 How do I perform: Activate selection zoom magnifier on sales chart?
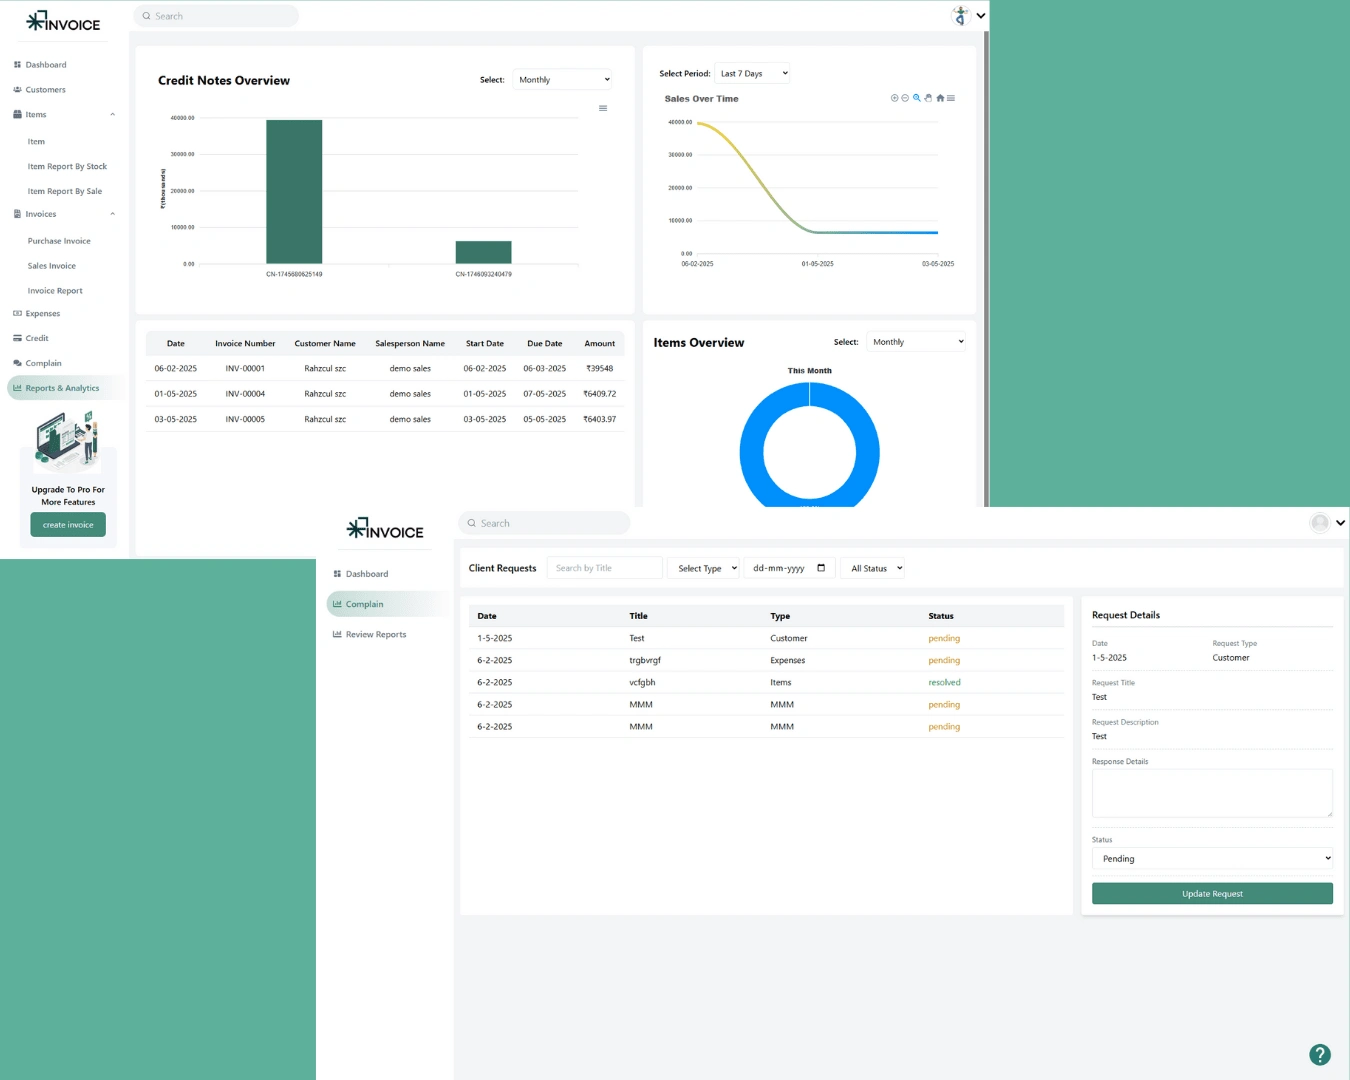pyautogui.click(x=917, y=98)
